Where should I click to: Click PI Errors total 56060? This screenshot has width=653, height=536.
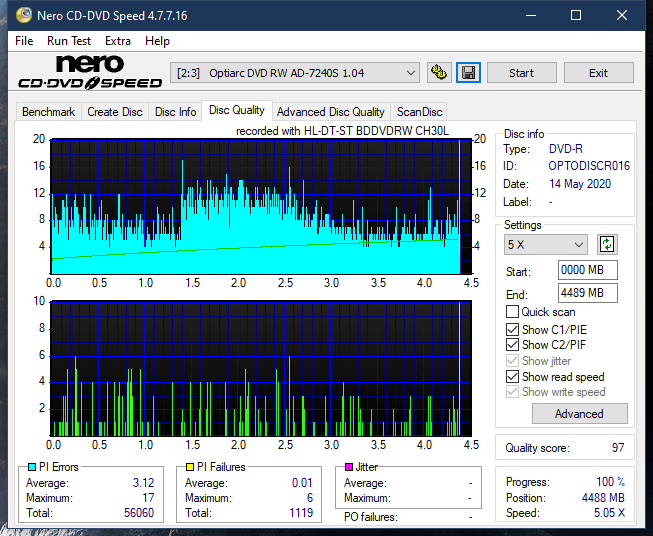pyautogui.click(x=139, y=513)
